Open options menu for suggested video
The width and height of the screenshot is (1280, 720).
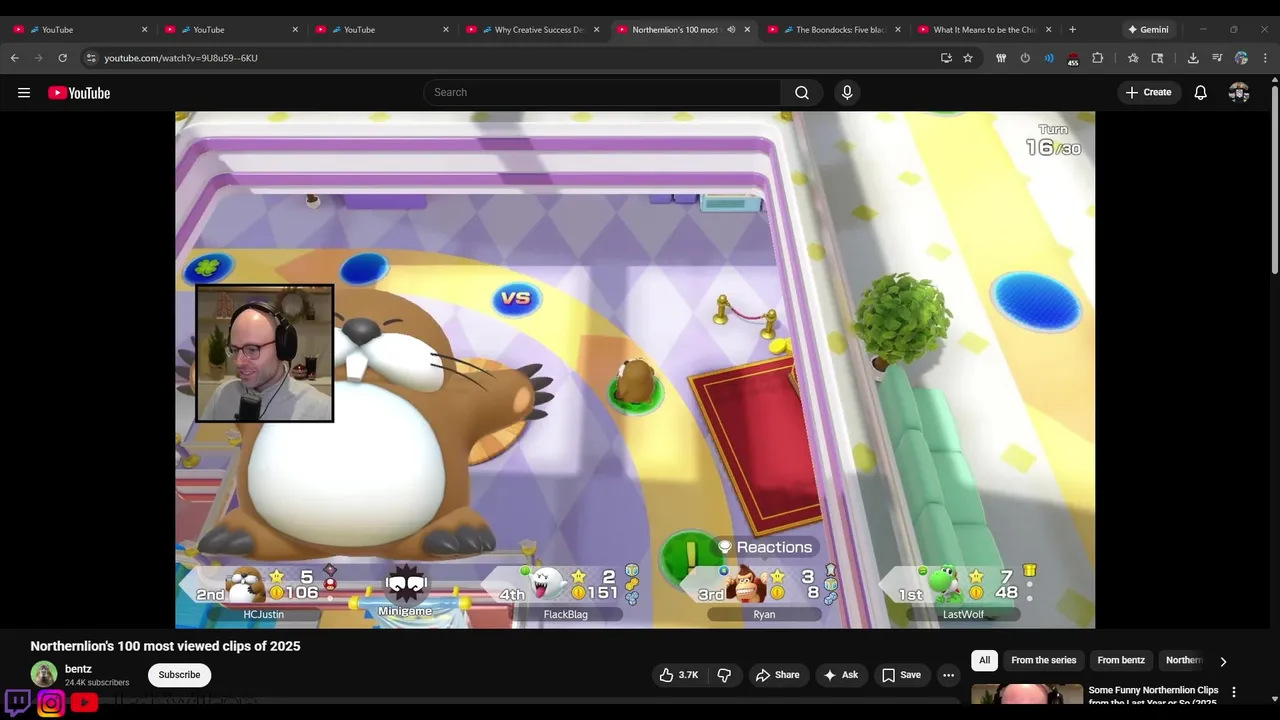pyautogui.click(x=1234, y=692)
